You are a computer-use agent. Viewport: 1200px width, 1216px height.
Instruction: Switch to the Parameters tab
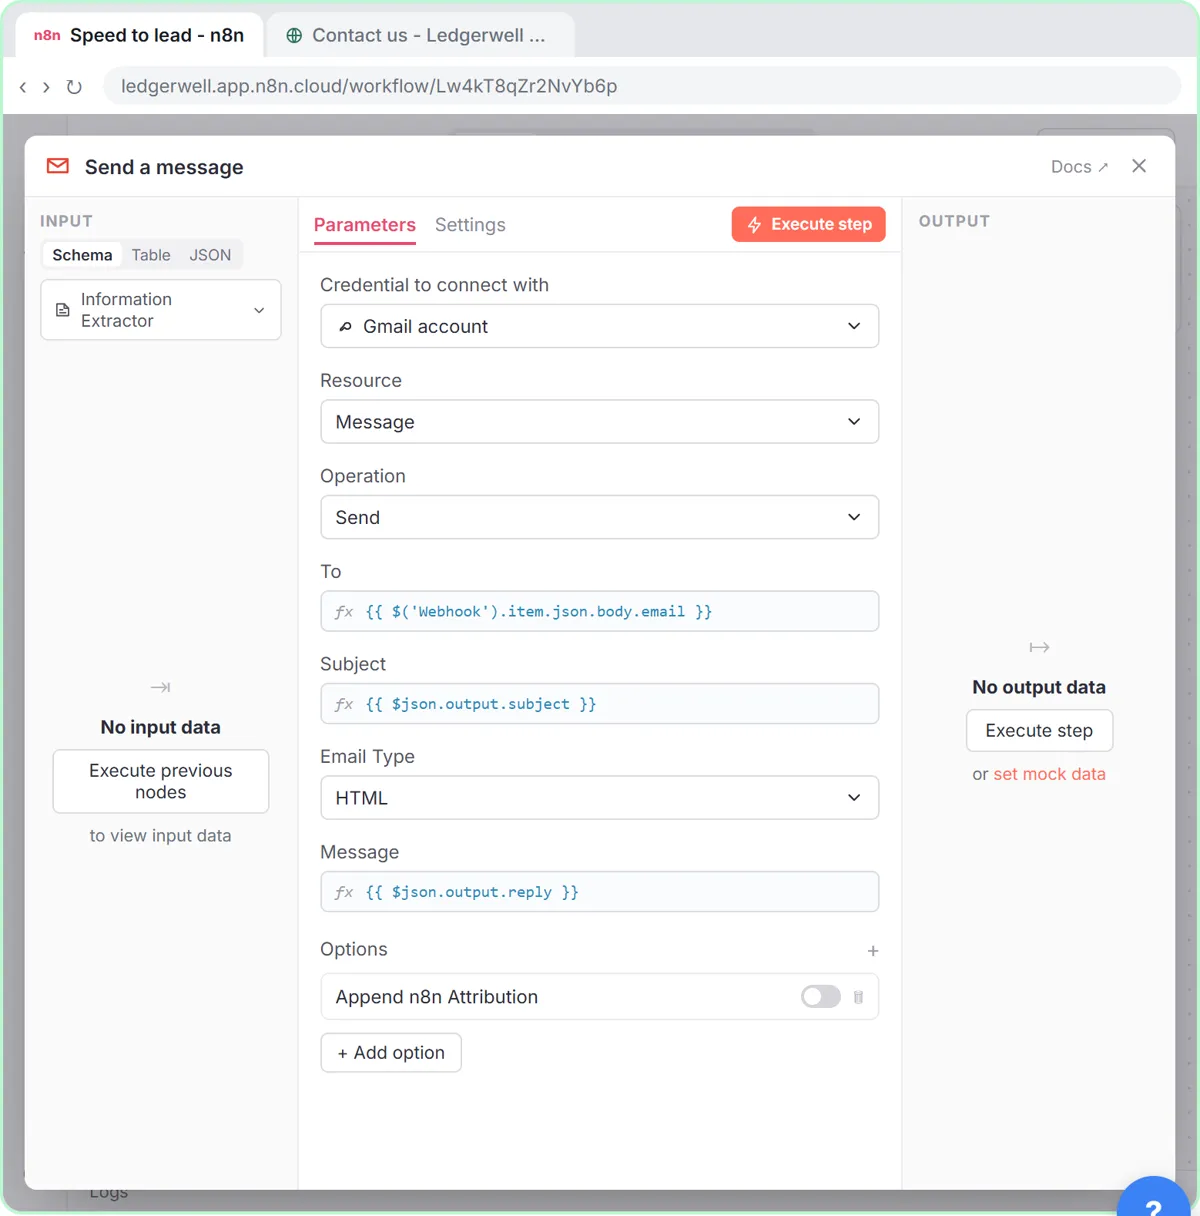(365, 225)
